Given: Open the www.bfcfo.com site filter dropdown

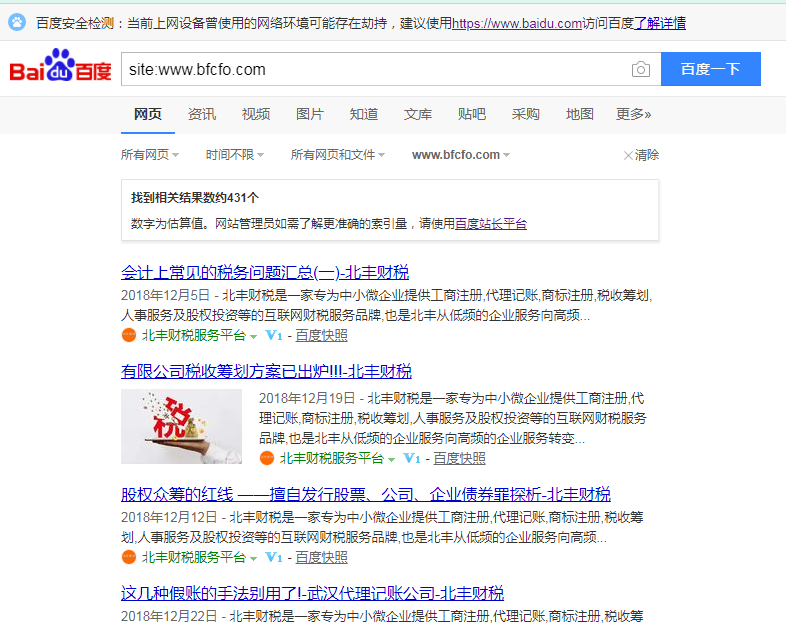Looking at the screenshot, I should (x=461, y=155).
